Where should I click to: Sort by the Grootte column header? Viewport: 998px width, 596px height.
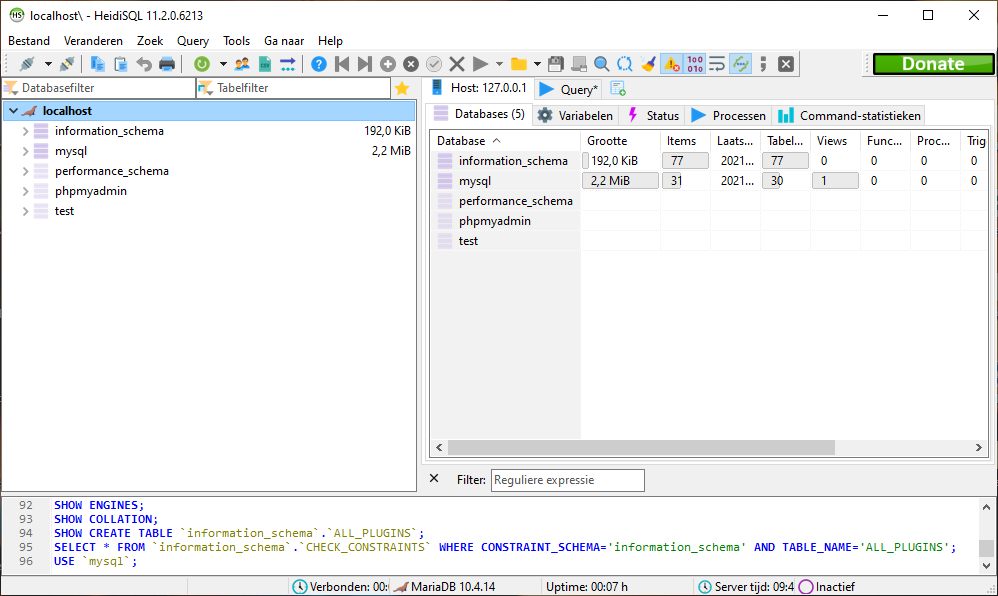tap(620, 141)
